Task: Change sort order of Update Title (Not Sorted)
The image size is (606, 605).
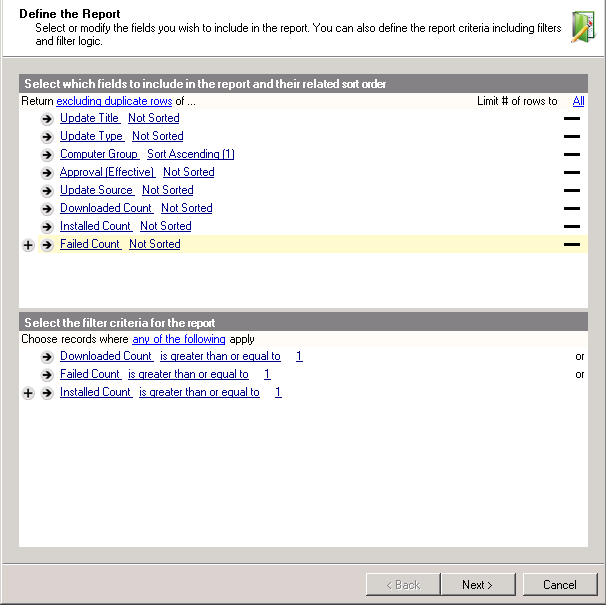Action: 154,118
